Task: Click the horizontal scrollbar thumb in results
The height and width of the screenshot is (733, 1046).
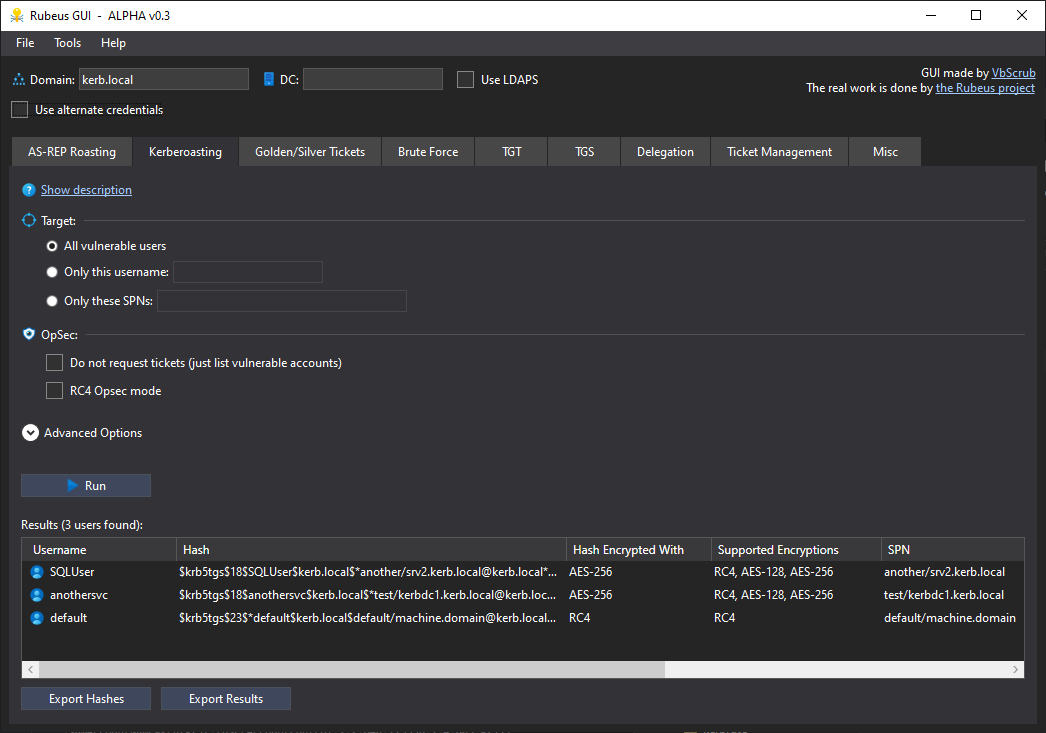Action: (x=352, y=670)
